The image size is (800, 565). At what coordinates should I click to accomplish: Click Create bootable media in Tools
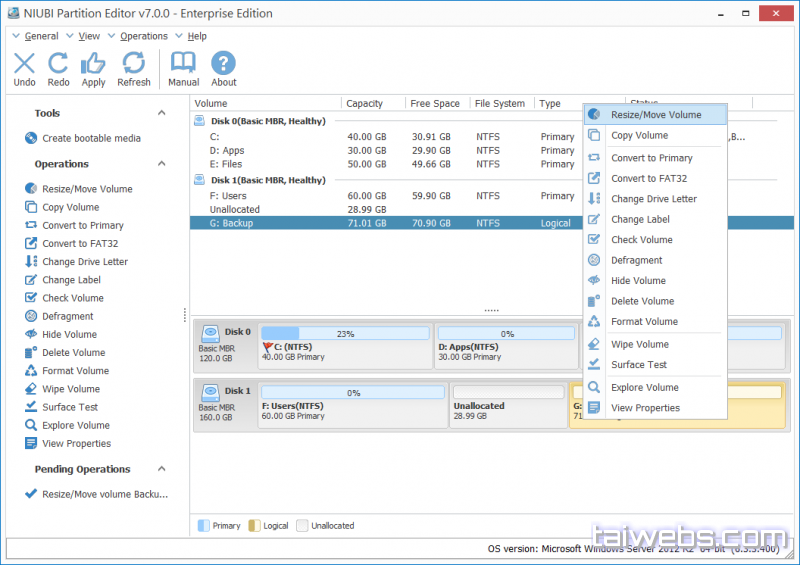[91, 138]
